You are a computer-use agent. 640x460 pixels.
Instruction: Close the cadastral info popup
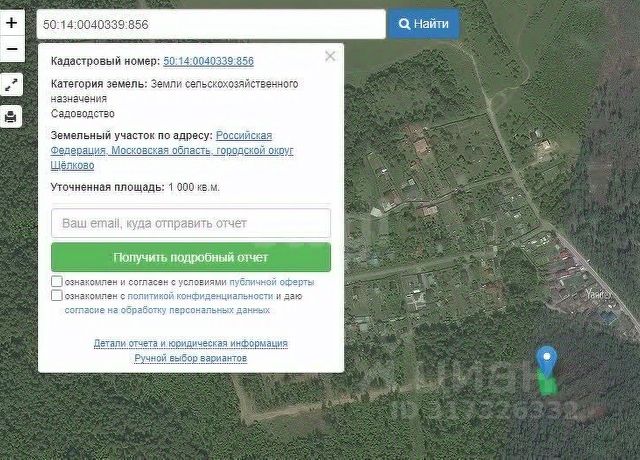tap(330, 56)
